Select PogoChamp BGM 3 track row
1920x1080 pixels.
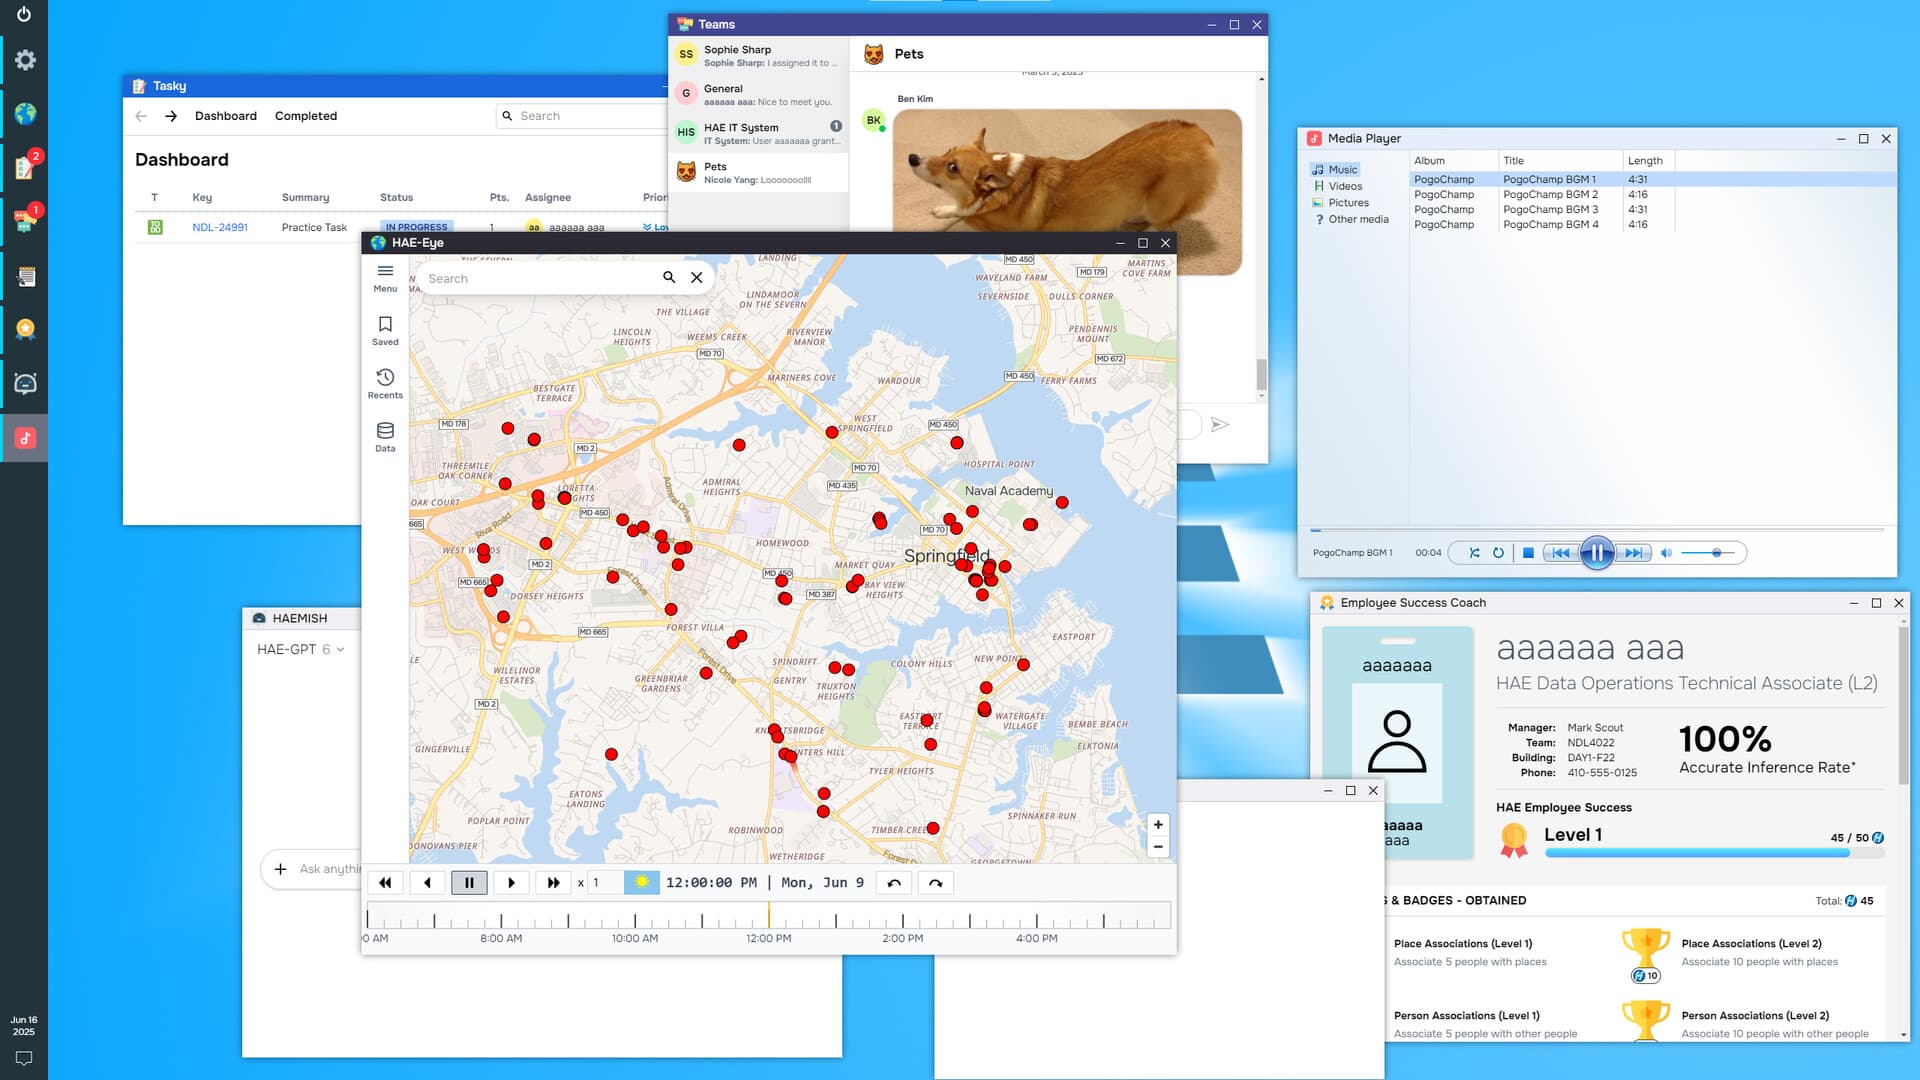(1550, 209)
